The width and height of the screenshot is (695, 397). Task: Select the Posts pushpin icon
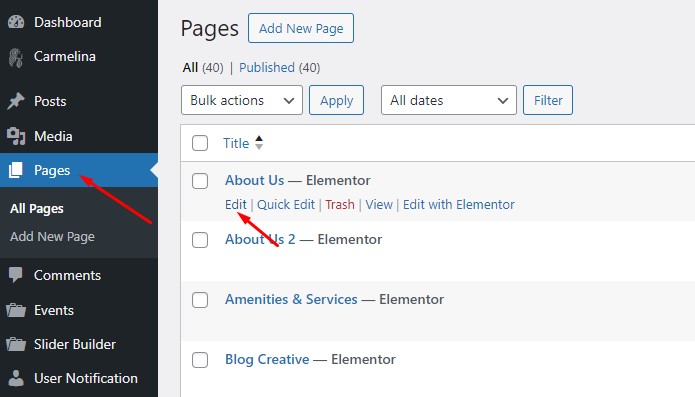tap(16, 101)
